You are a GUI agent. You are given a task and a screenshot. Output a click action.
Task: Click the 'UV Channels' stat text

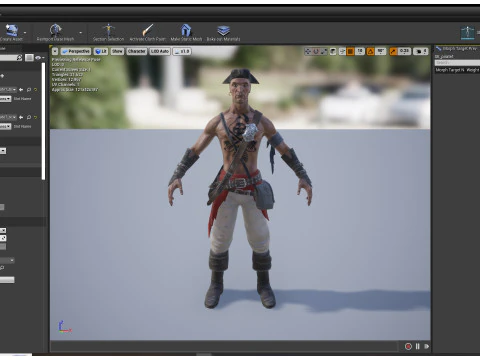[x=66, y=85]
